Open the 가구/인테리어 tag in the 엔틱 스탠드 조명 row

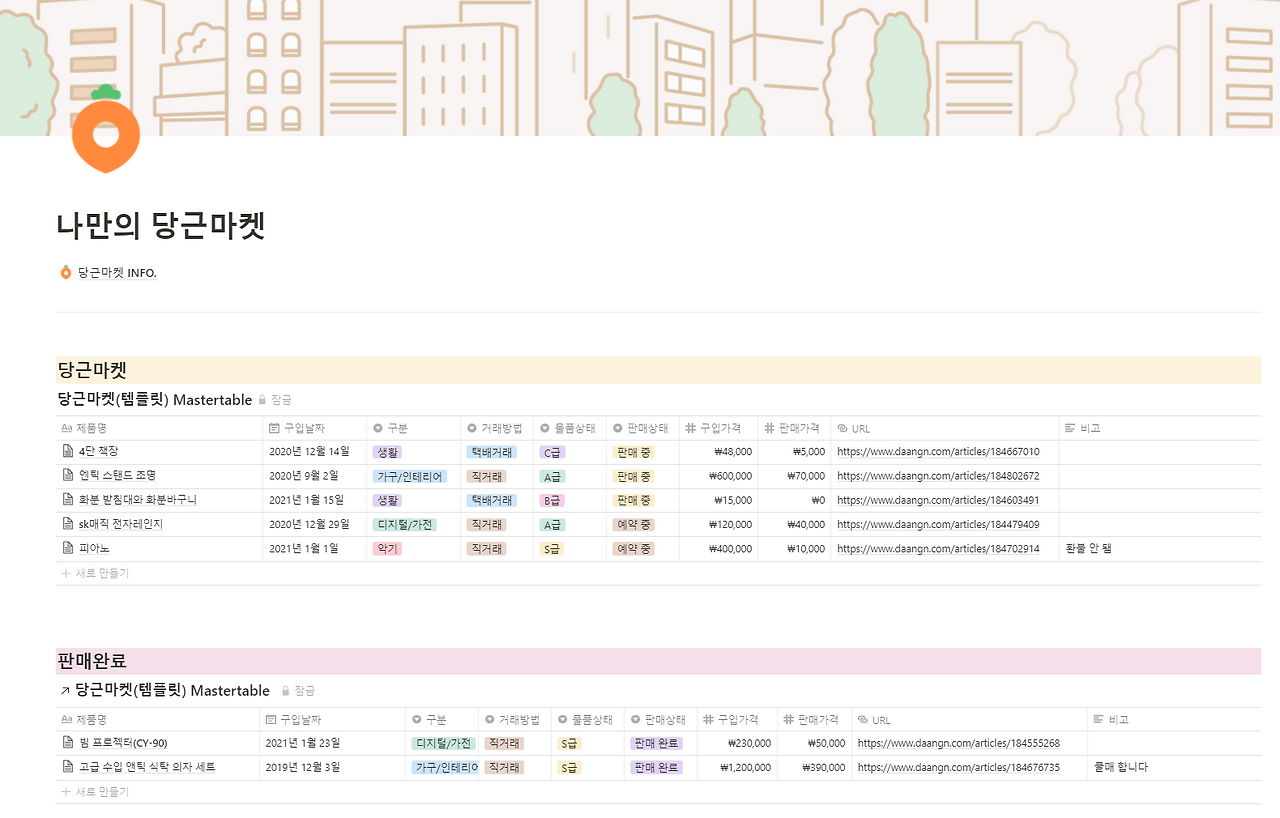coord(410,476)
